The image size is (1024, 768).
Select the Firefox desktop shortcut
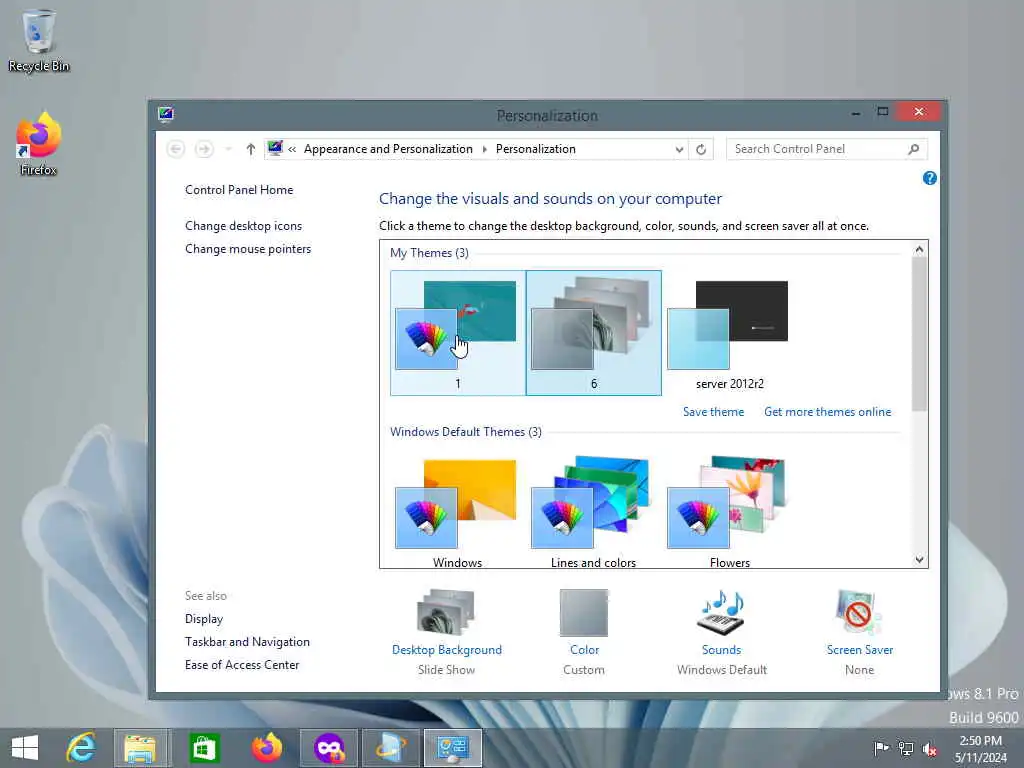(x=39, y=144)
